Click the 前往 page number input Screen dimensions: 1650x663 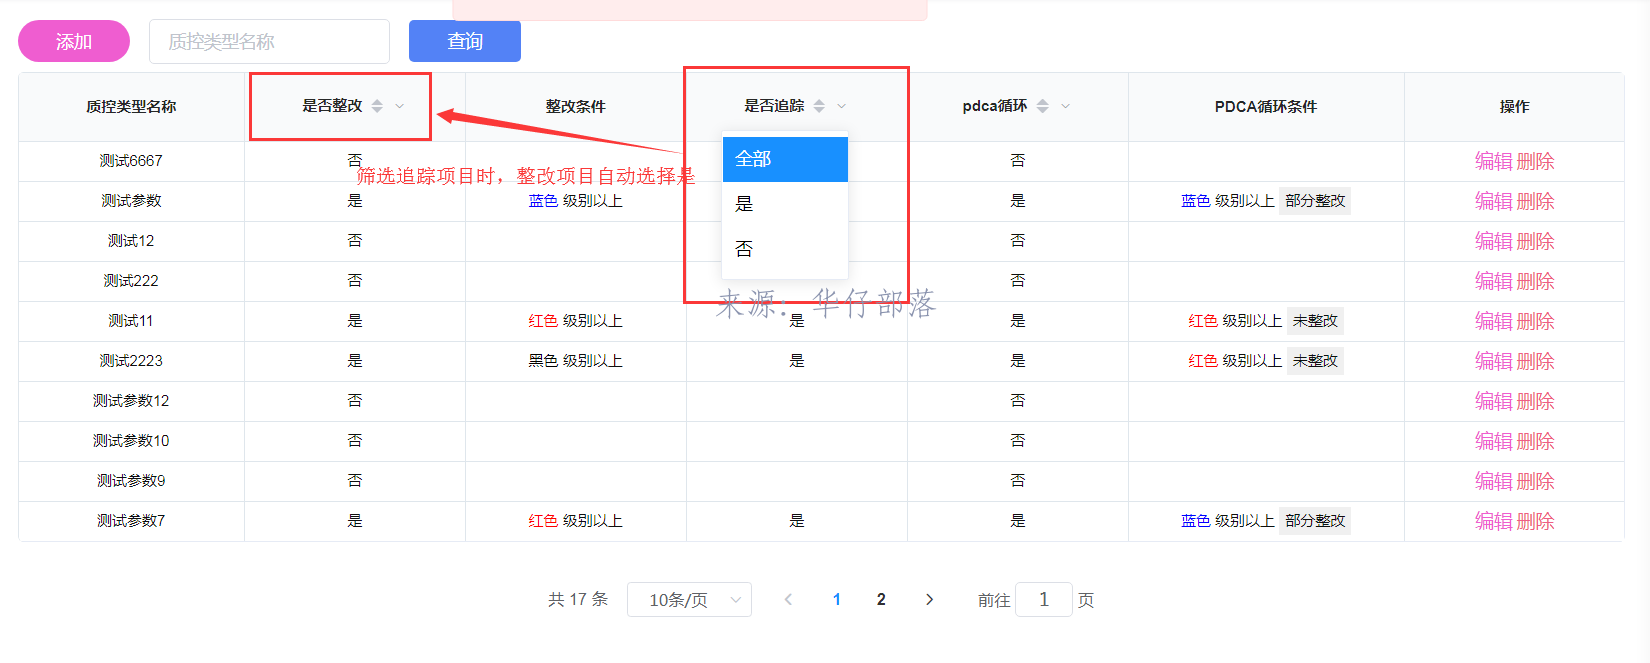coord(1044,600)
